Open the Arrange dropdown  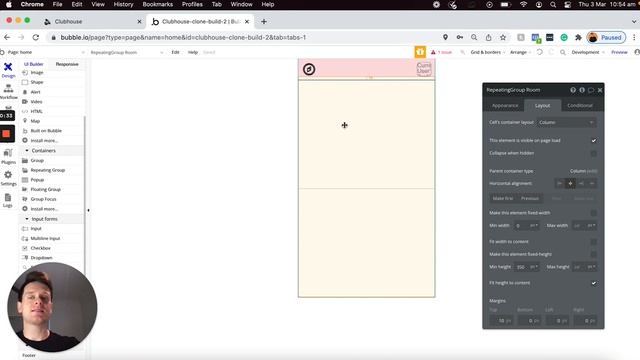click(x=520, y=52)
